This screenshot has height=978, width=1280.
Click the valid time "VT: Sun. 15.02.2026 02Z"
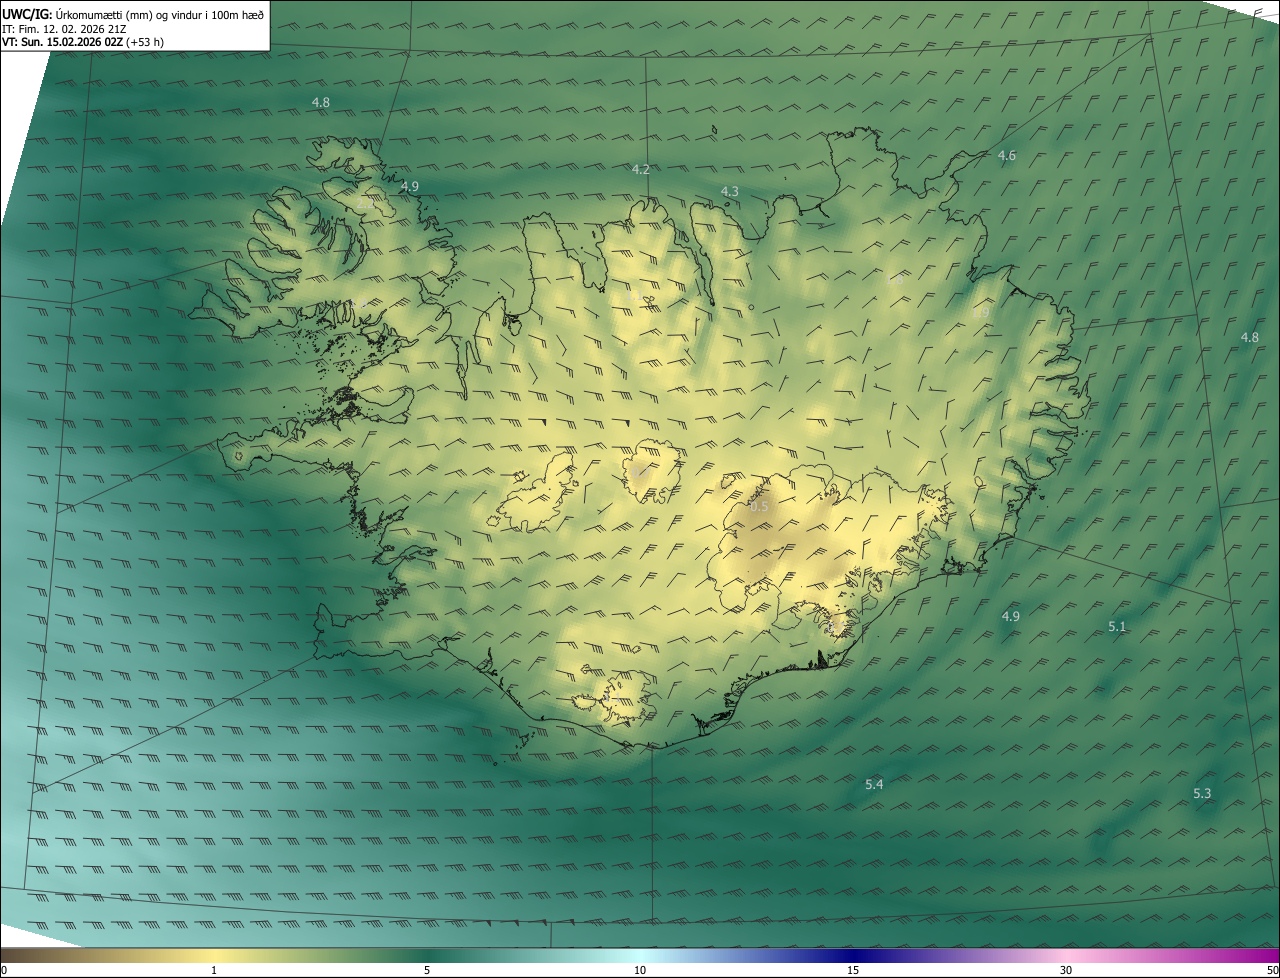(63, 43)
